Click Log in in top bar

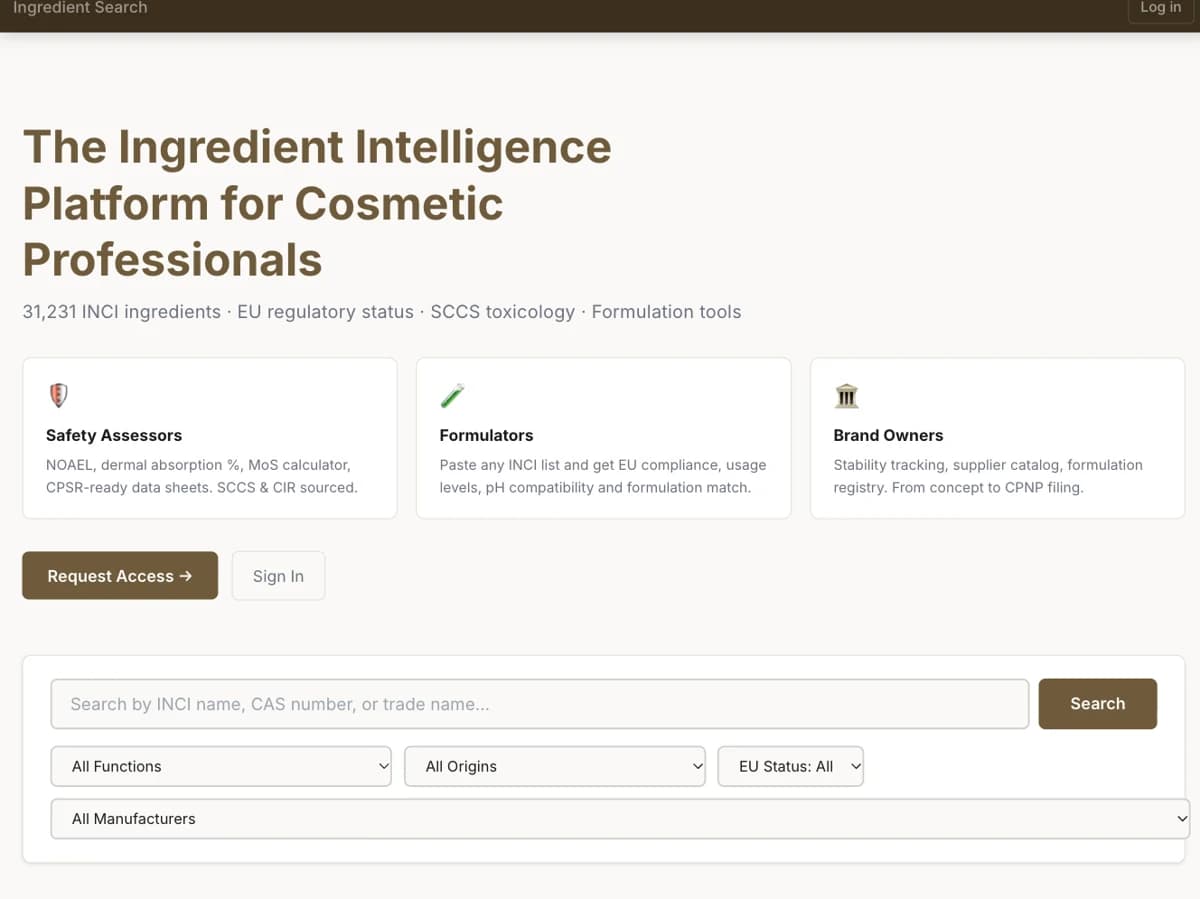tap(1160, 8)
